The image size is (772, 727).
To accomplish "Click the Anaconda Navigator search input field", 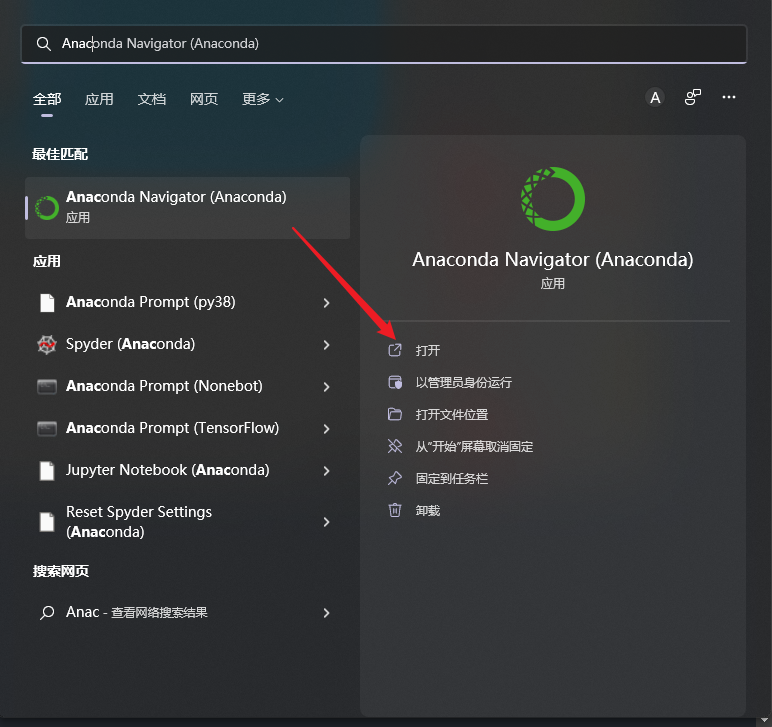I will [x=384, y=44].
